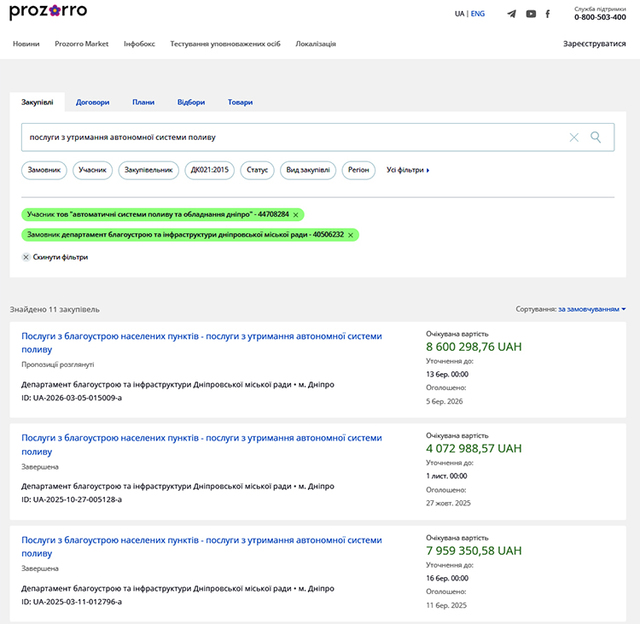
Task: Open the YouTube channel icon
Action: 531,14
